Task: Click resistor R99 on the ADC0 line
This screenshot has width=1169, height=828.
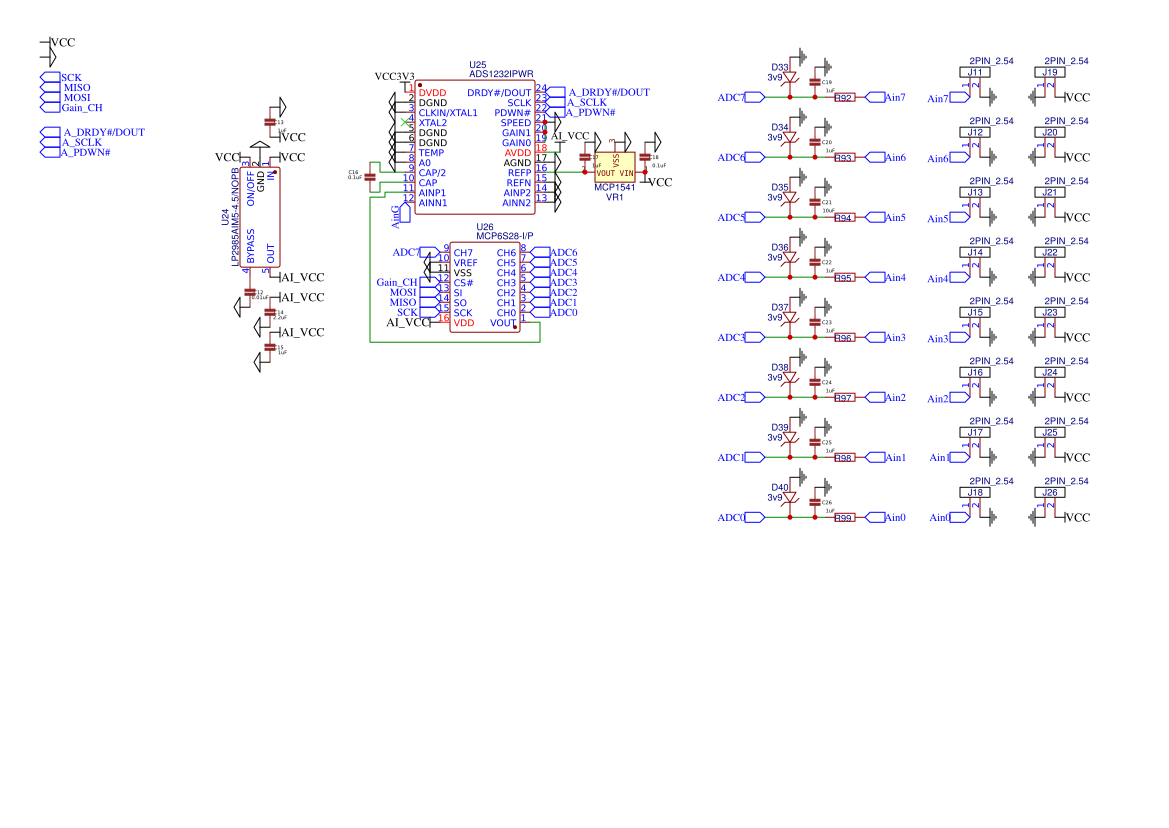Action: pos(843,517)
